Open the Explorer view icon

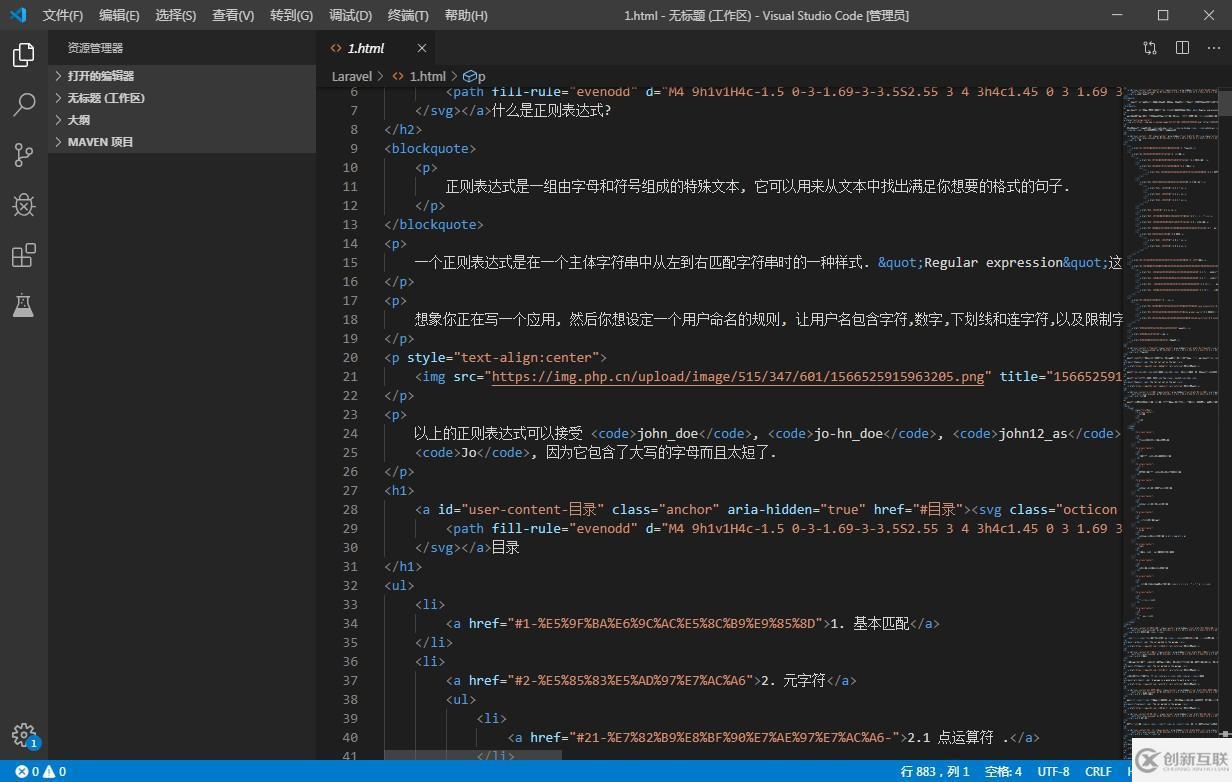coord(24,55)
